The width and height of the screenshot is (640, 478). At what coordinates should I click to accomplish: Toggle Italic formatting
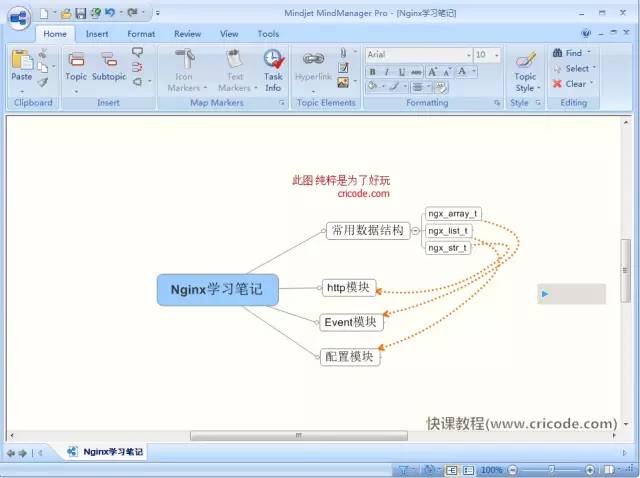click(387, 72)
